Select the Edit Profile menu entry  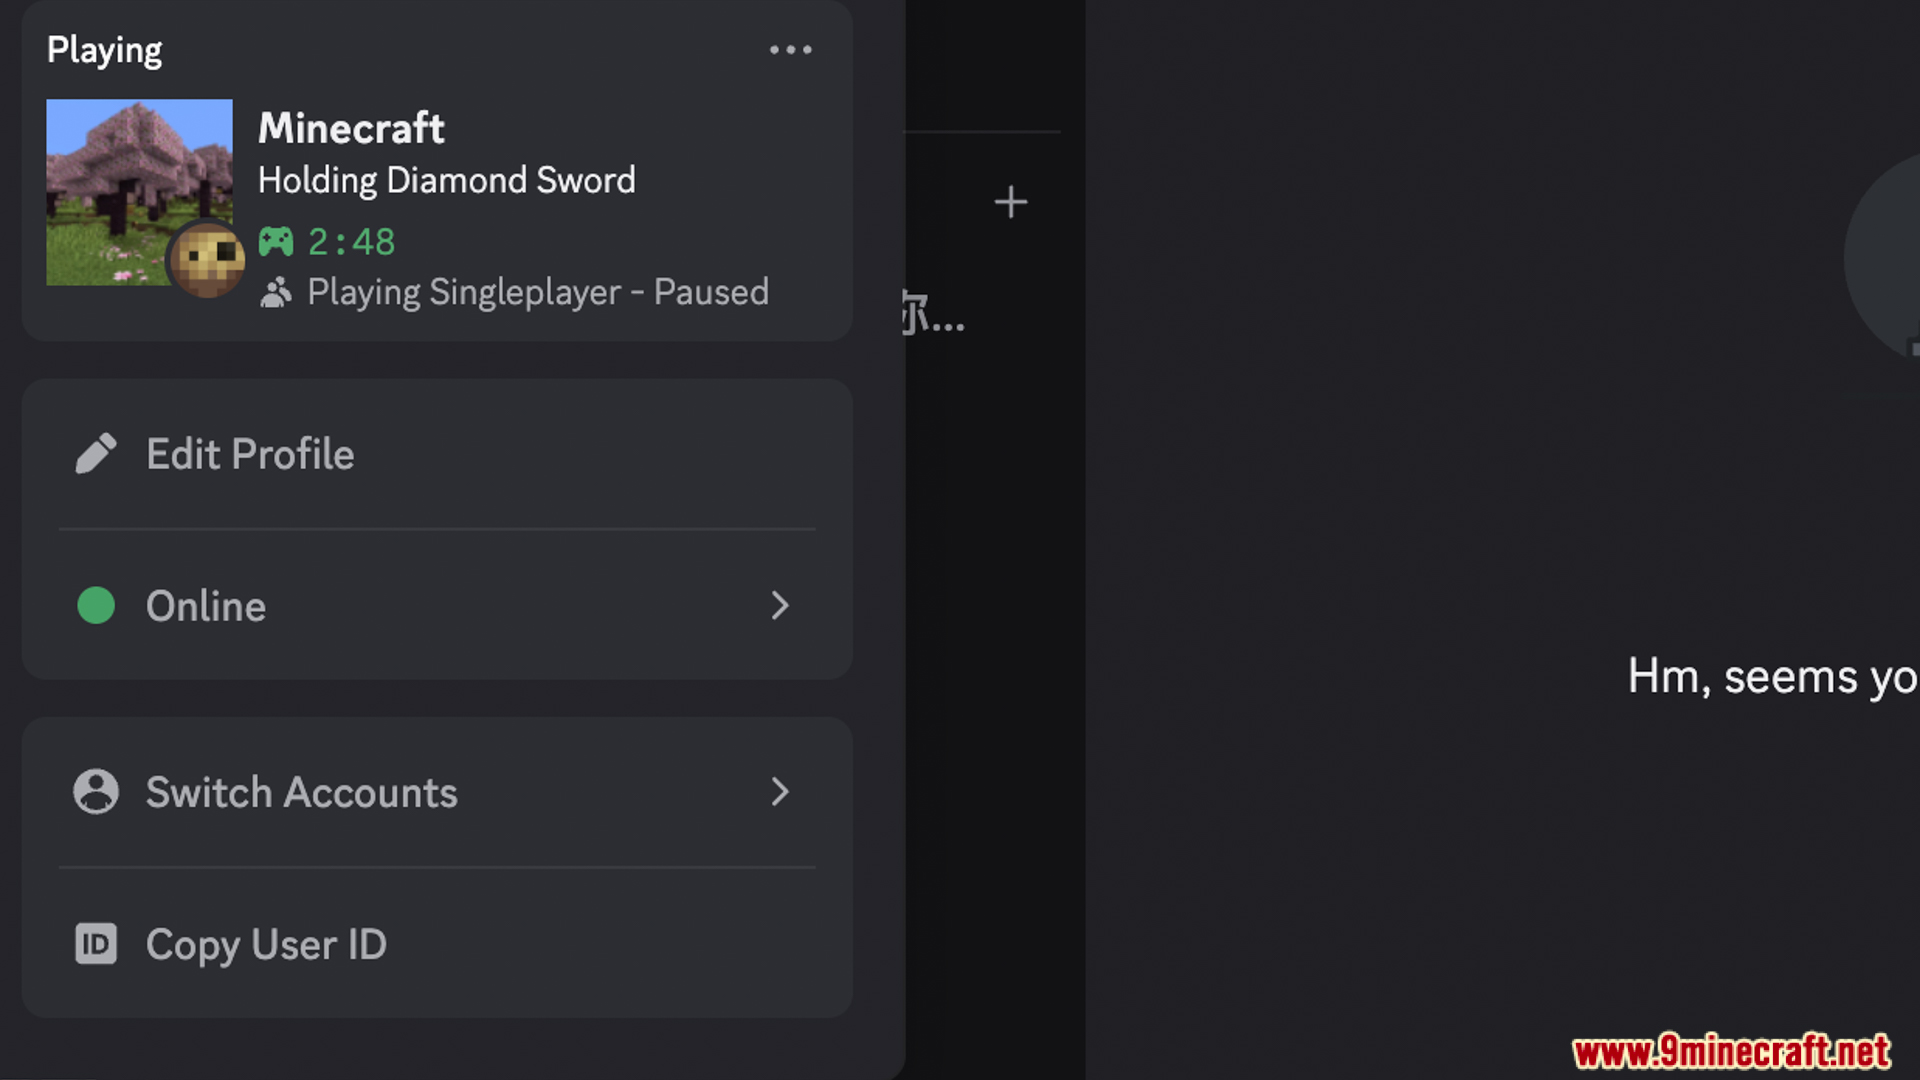click(x=250, y=454)
